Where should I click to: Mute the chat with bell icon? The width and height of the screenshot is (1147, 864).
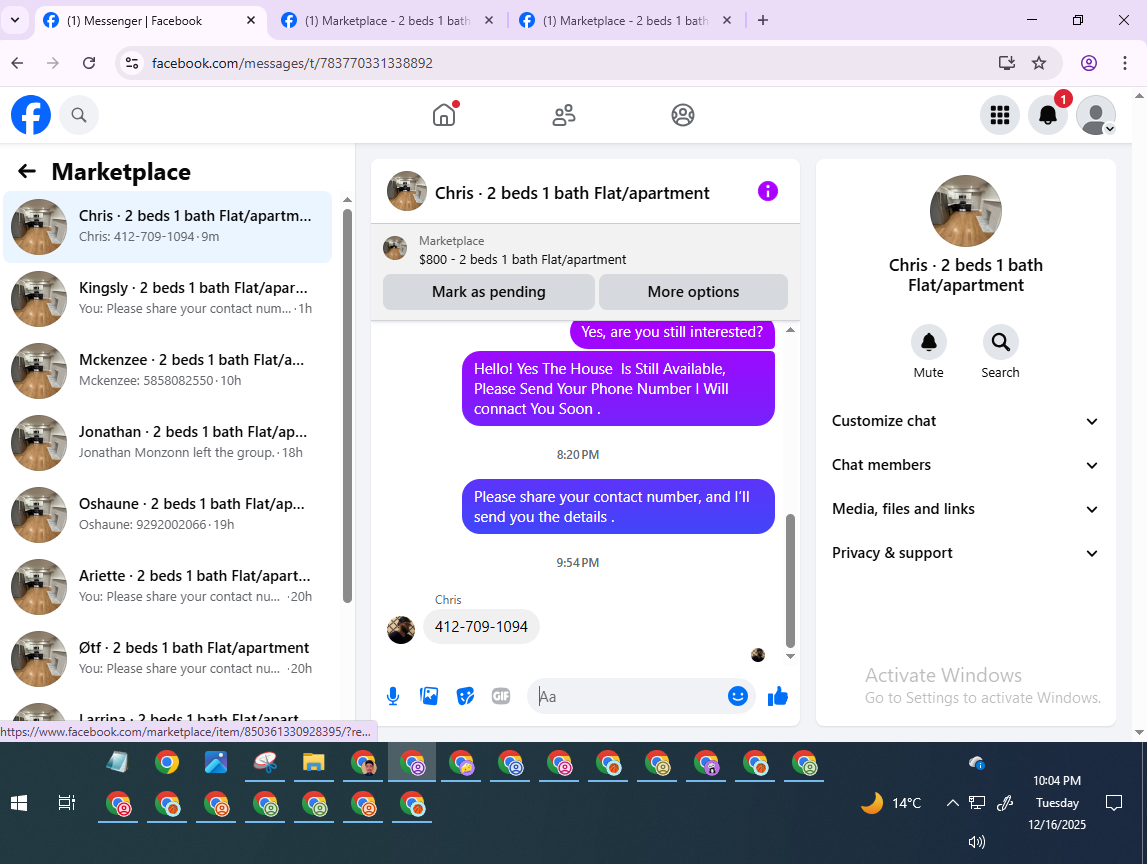pos(928,342)
